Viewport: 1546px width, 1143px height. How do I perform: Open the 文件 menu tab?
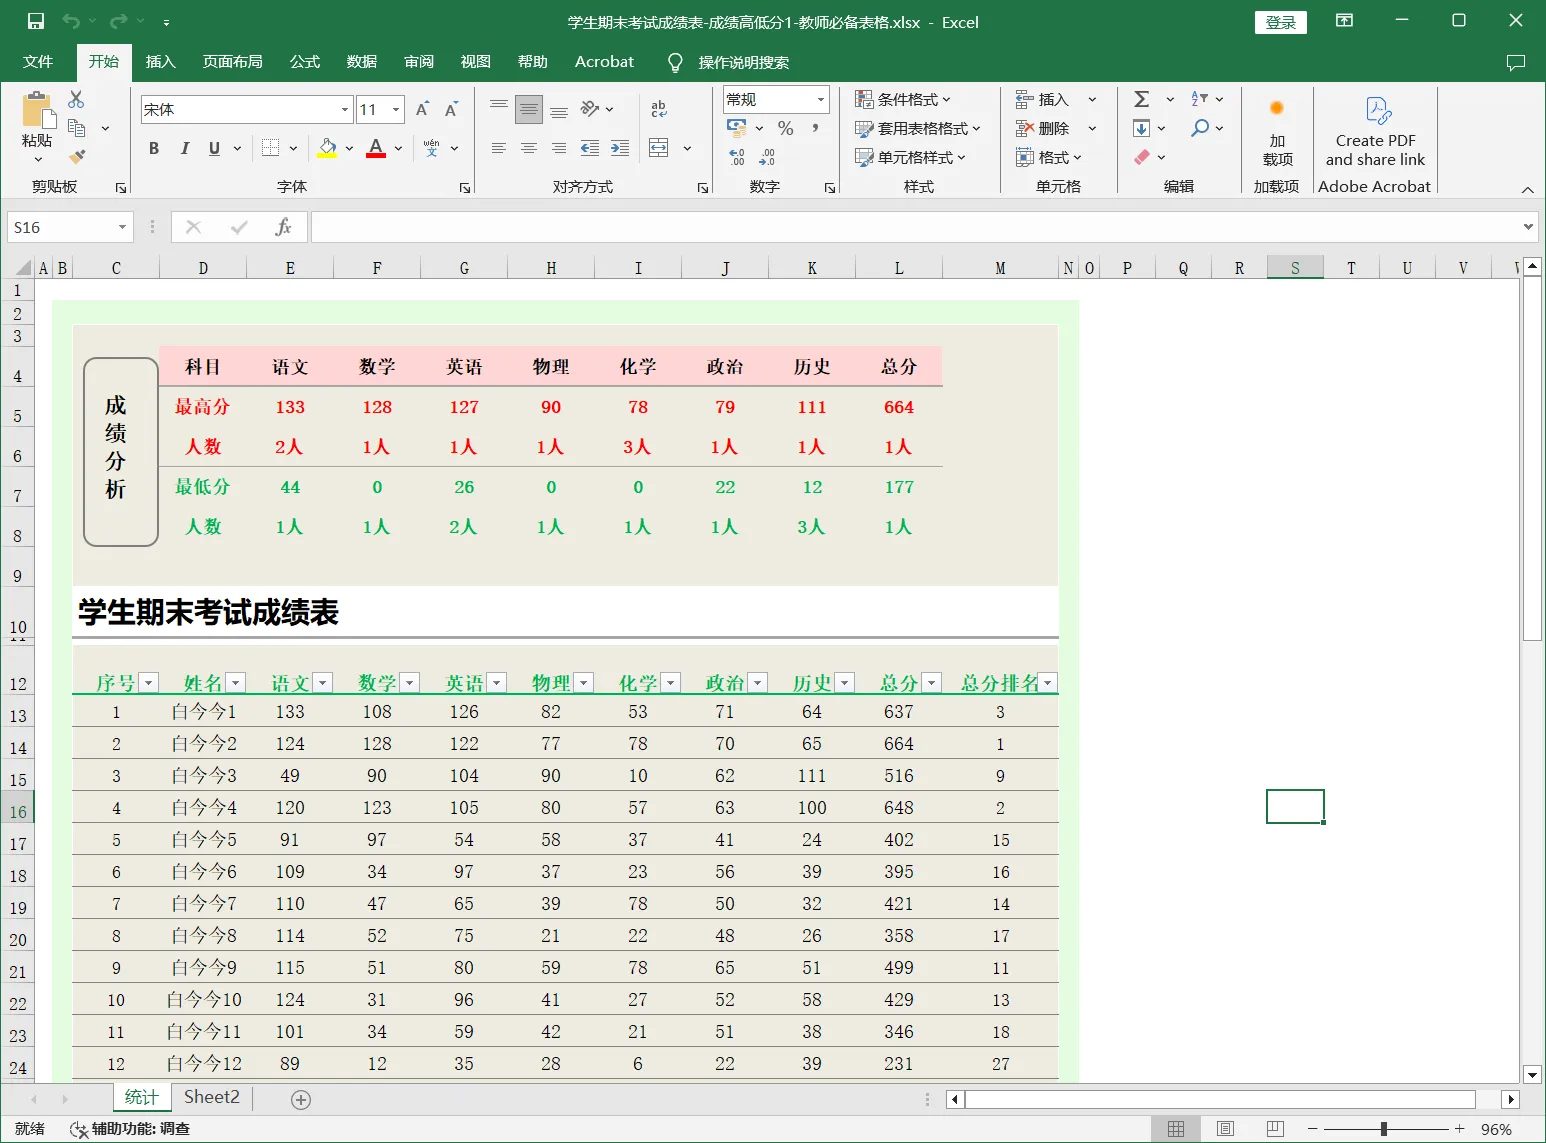38,62
